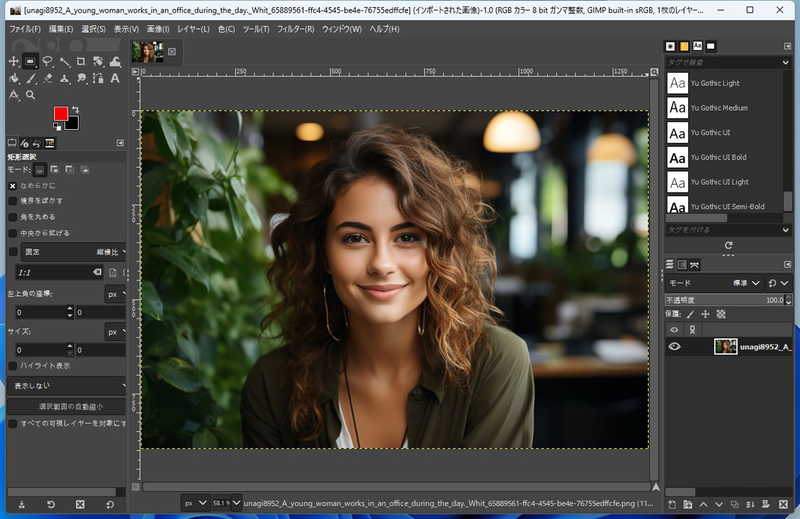Select the Move tool in the toolbox
The width and height of the screenshot is (800, 519).
tap(14, 62)
